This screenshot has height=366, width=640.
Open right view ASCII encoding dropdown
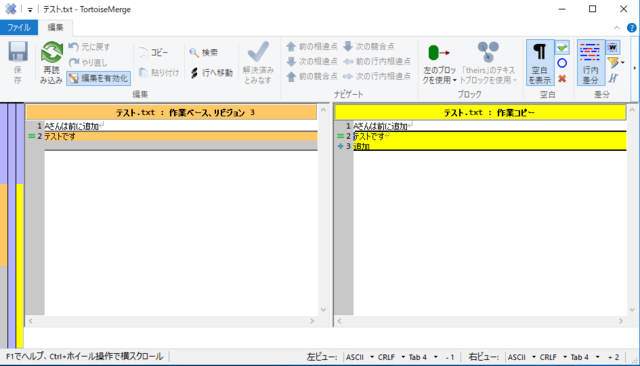click(522, 357)
